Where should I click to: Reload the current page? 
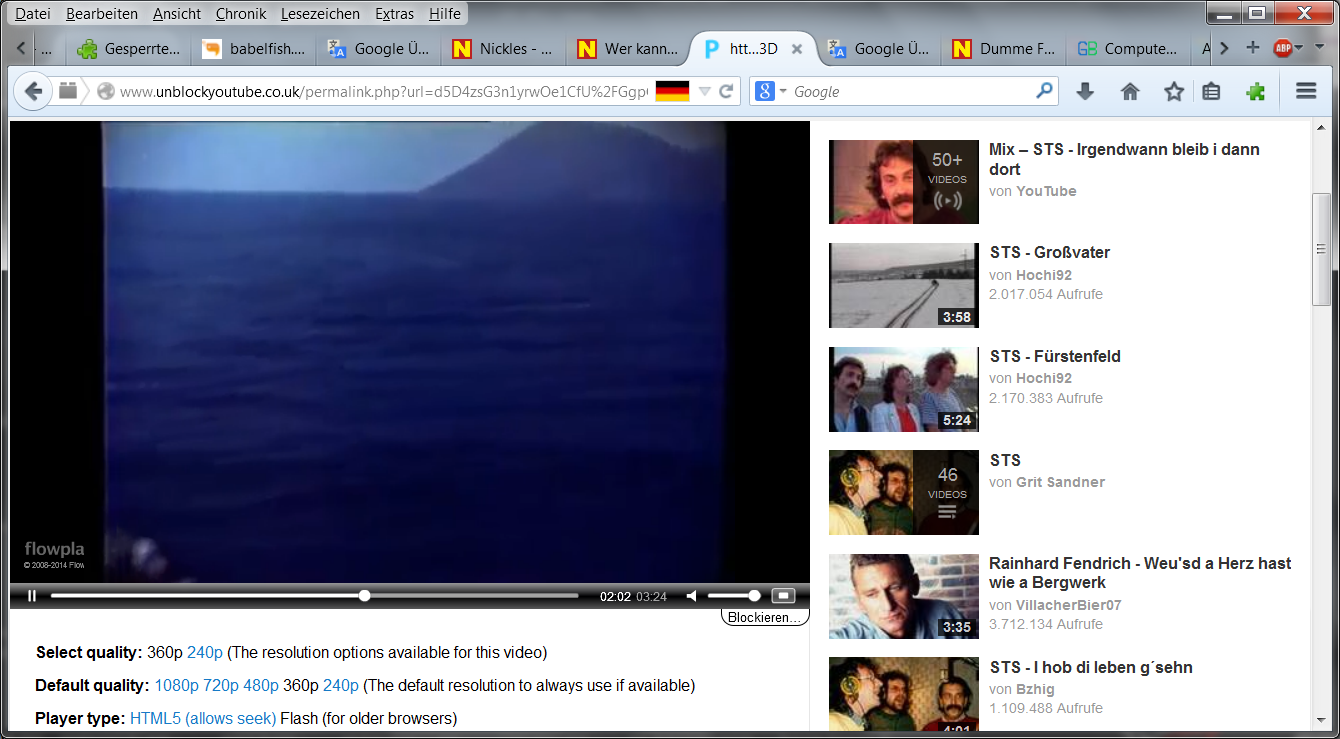tap(727, 91)
